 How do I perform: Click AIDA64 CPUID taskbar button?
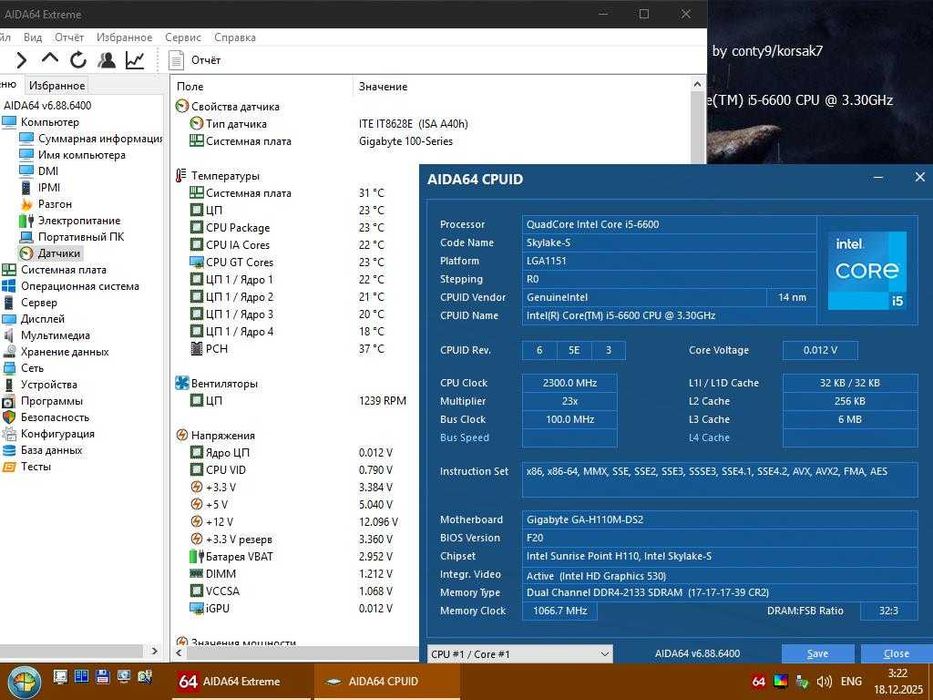pyautogui.click(x=386, y=682)
